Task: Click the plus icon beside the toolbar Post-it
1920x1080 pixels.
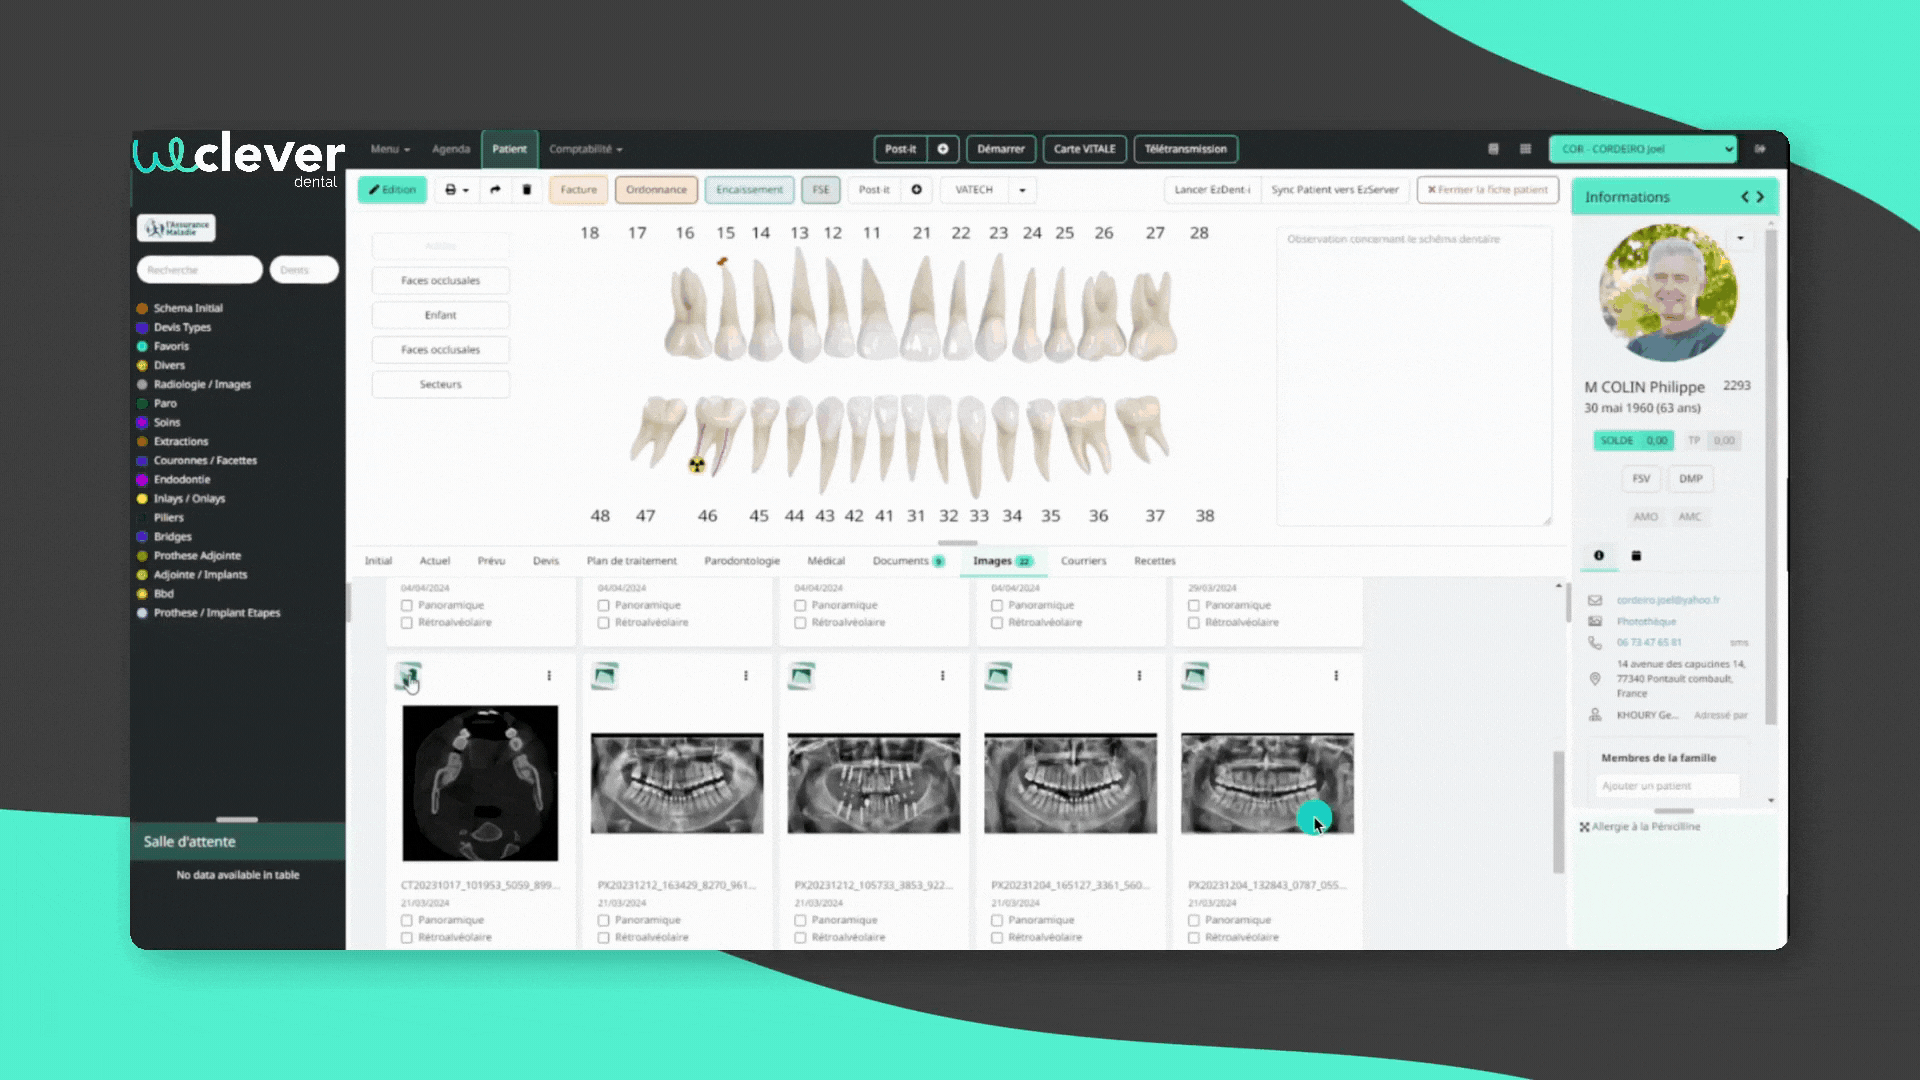Action: [x=916, y=190]
